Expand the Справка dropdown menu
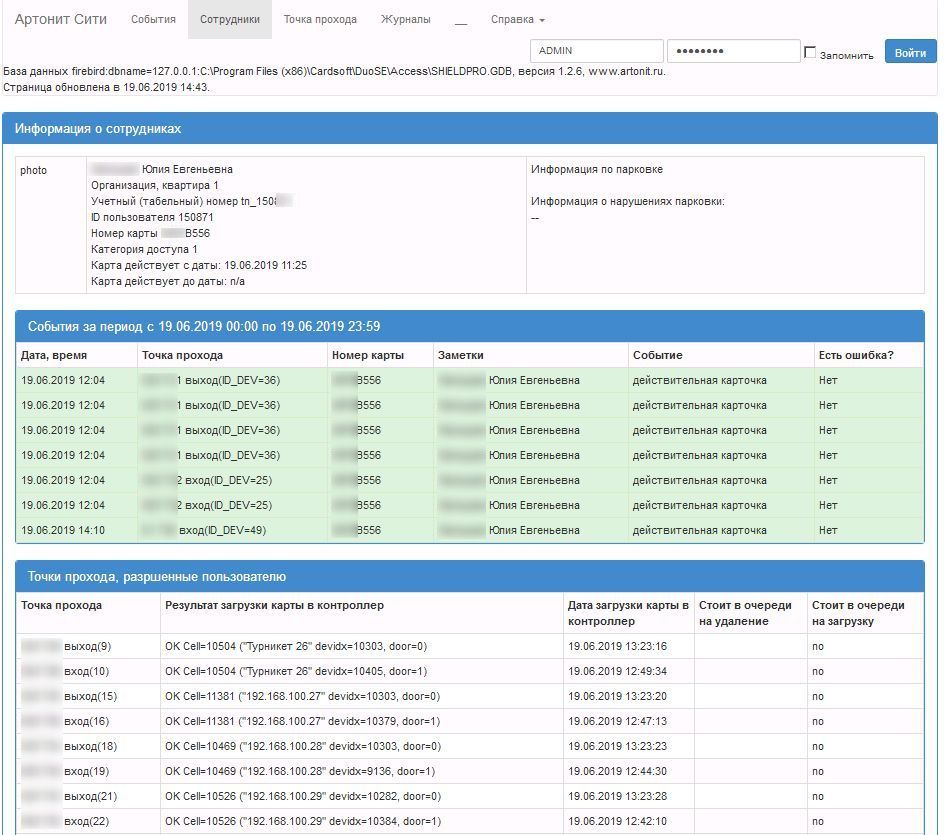The width and height of the screenshot is (945, 835). point(517,19)
